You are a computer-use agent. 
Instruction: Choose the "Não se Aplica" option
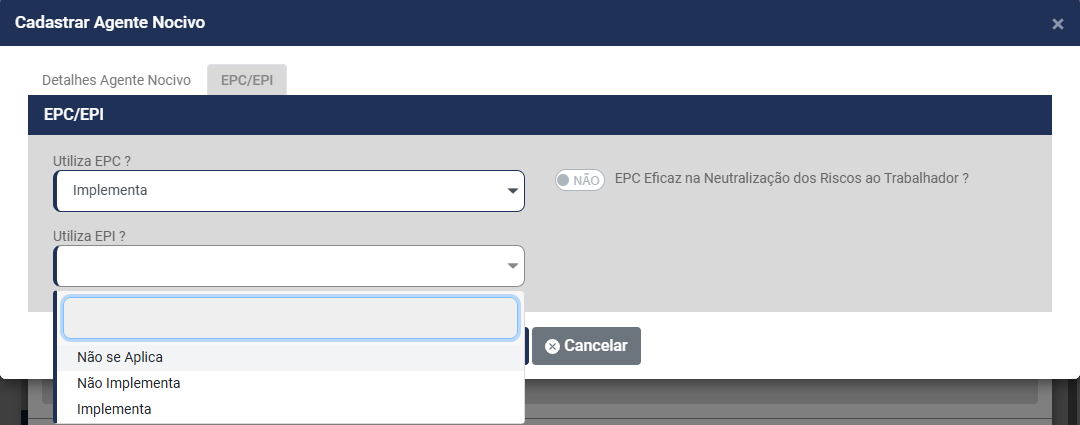tap(120, 357)
